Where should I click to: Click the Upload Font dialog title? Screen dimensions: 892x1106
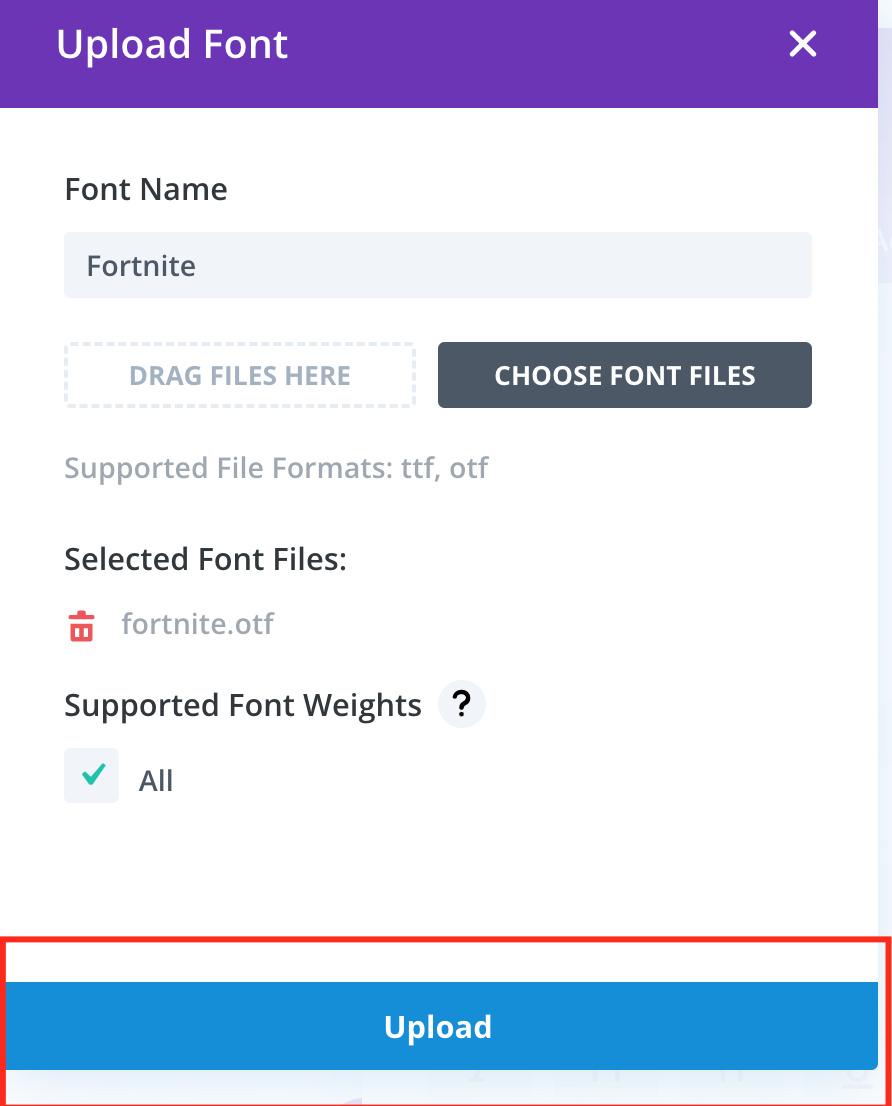(x=172, y=45)
